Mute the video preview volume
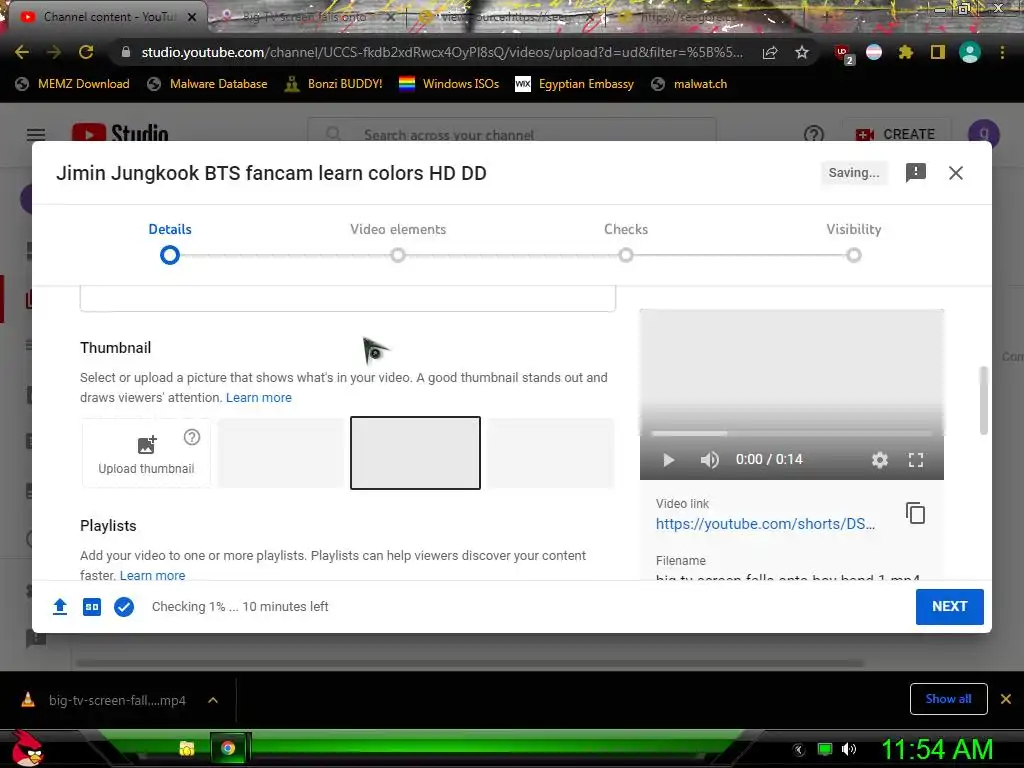1024x768 pixels. [709, 460]
